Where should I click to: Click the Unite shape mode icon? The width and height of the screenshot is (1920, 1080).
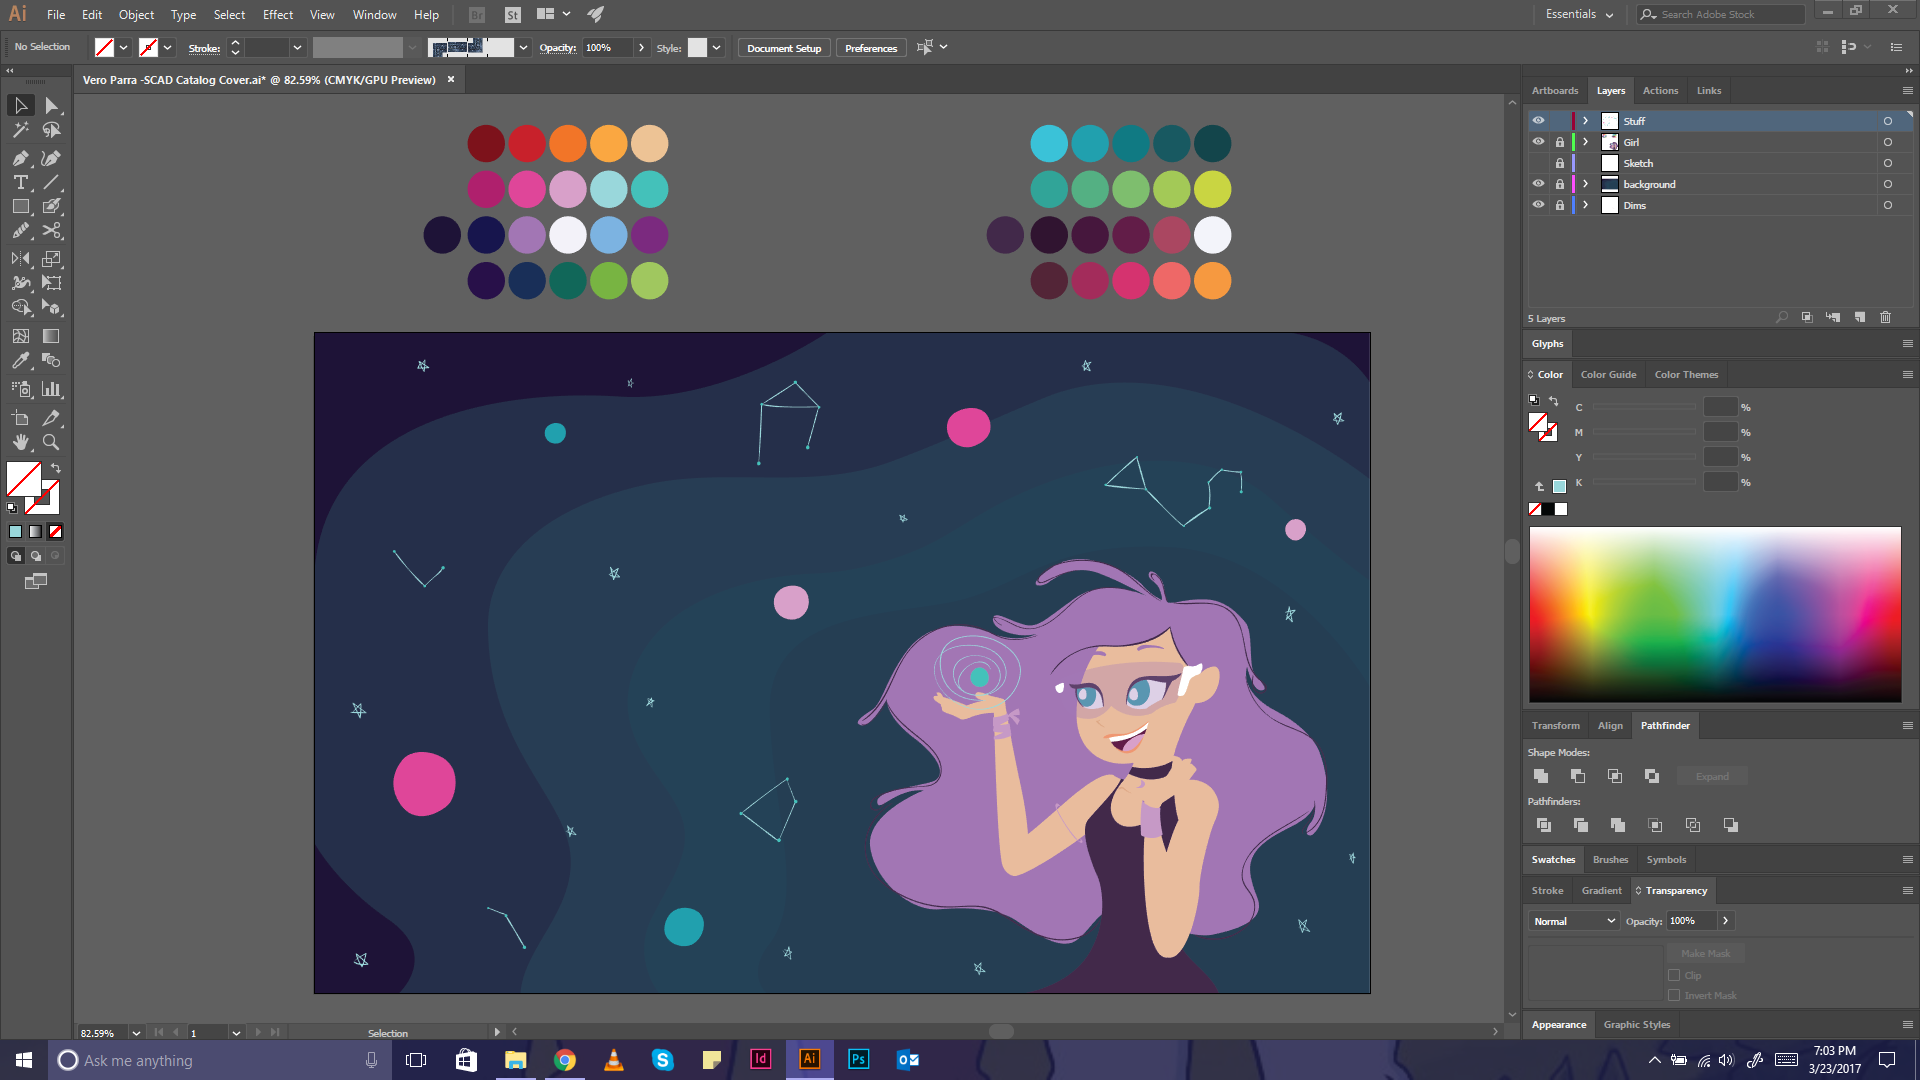click(1541, 776)
